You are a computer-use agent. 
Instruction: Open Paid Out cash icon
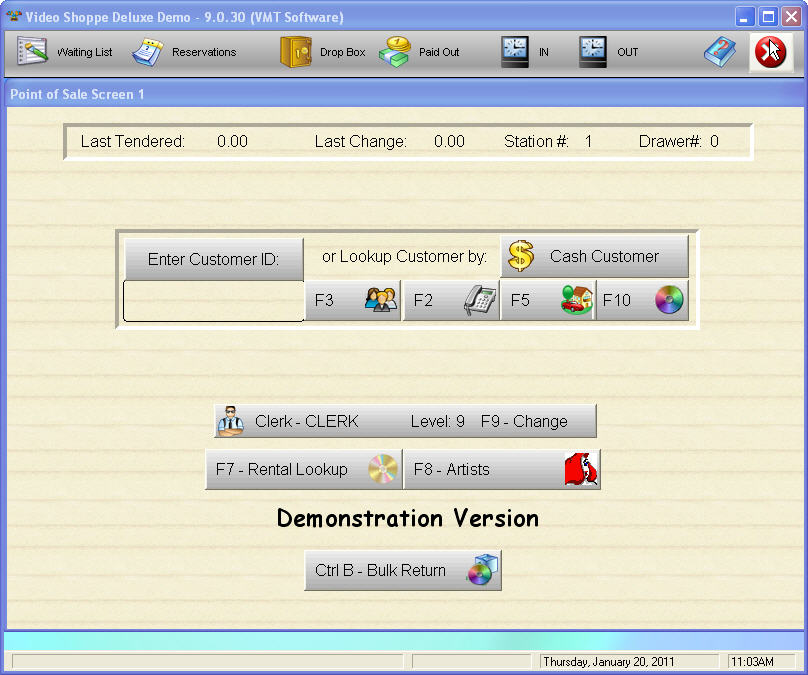[x=395, y=52]
